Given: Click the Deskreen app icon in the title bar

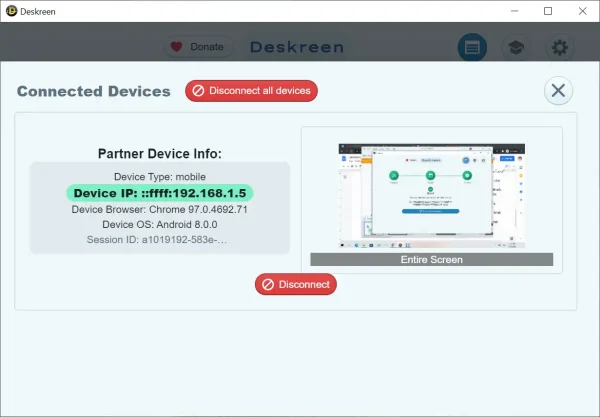Looking at the screenshot, I should pyautogui.click(x=11, y=11).
